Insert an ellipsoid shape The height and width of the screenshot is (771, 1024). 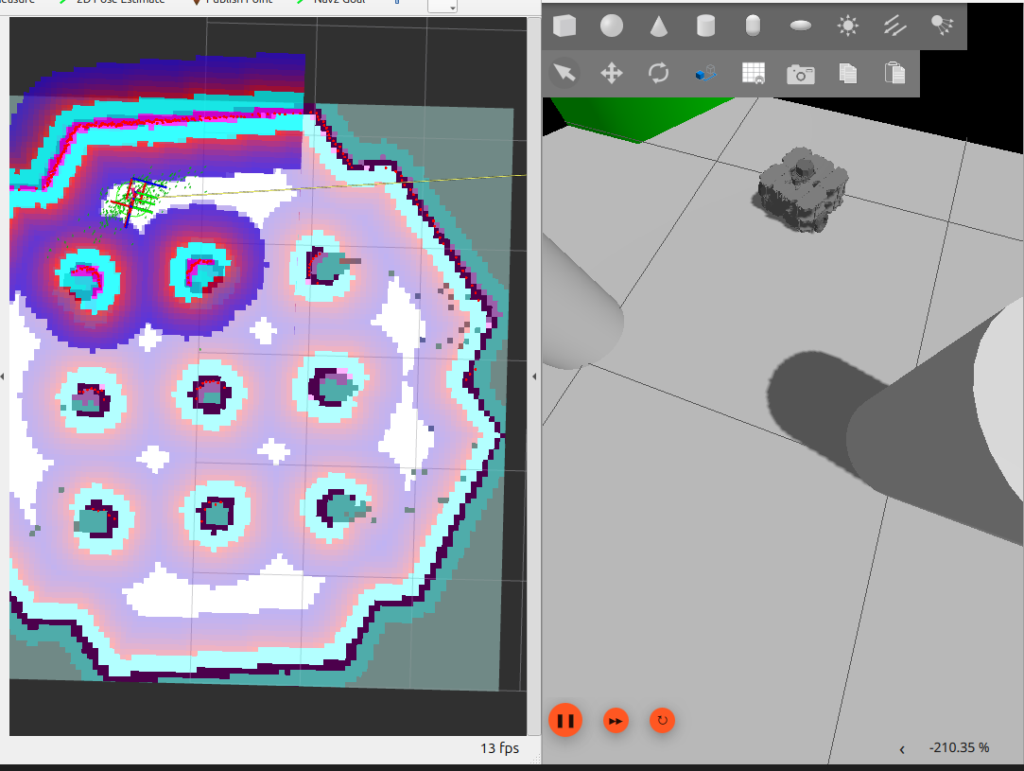point(800,26)
